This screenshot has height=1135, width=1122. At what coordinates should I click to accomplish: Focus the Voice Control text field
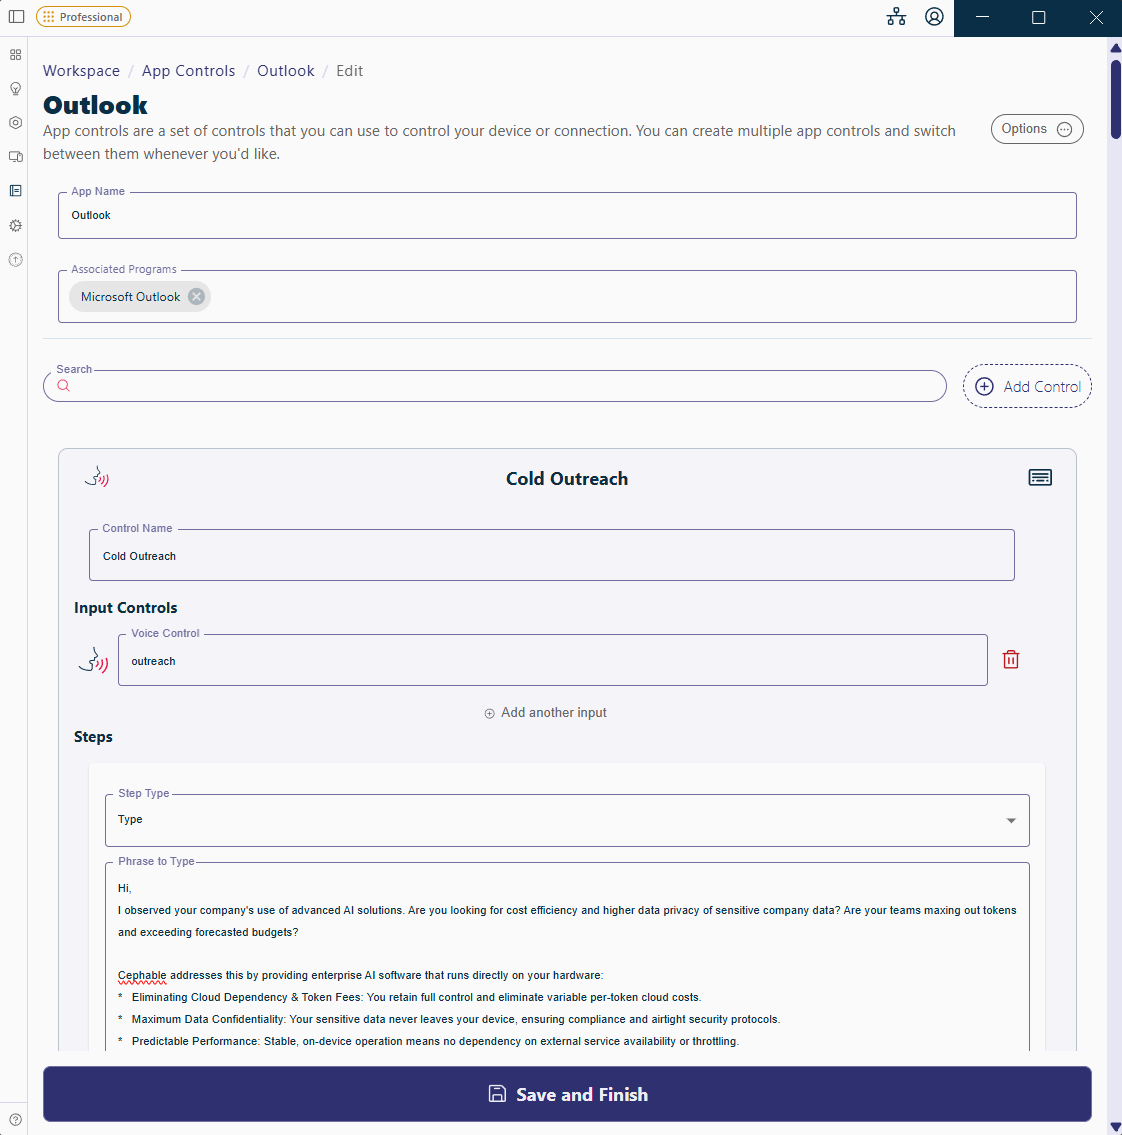pos(552,660)
